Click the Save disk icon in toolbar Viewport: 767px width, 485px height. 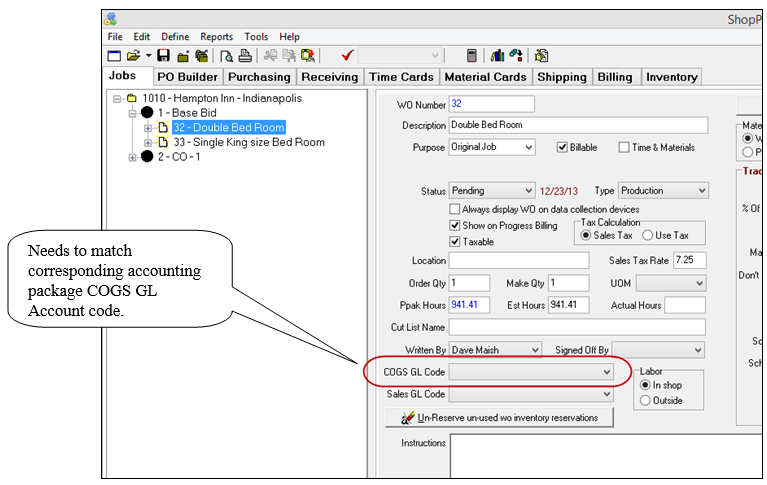164,56
